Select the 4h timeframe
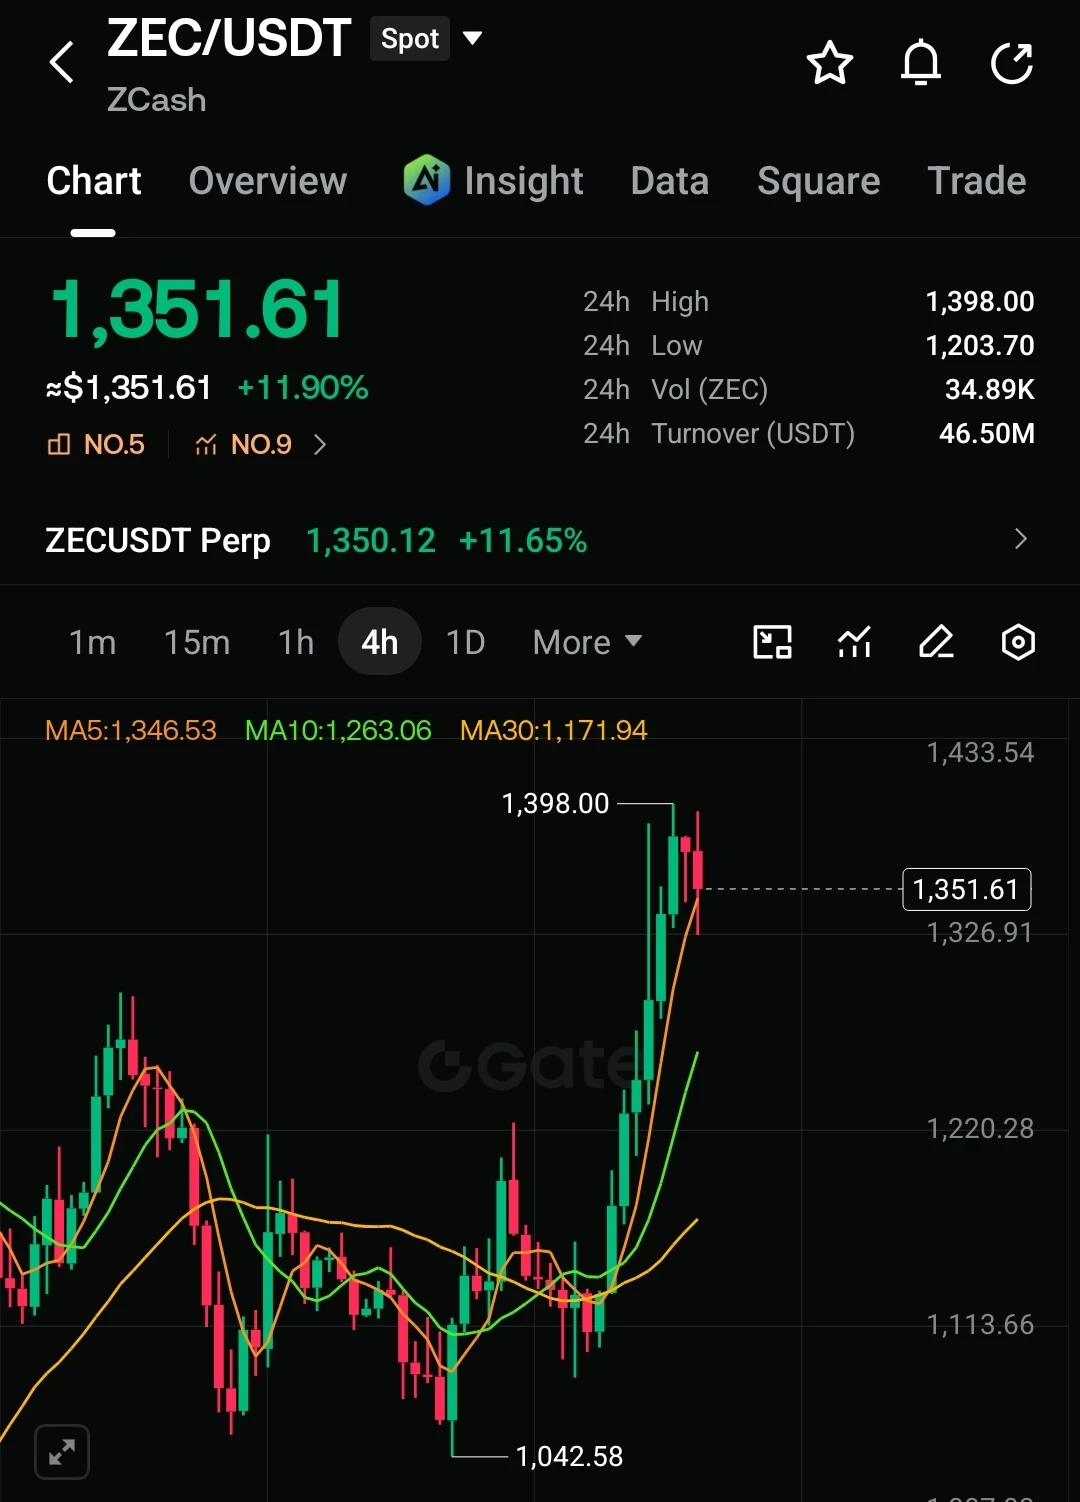The image size is (1080, 1502). 379,642
